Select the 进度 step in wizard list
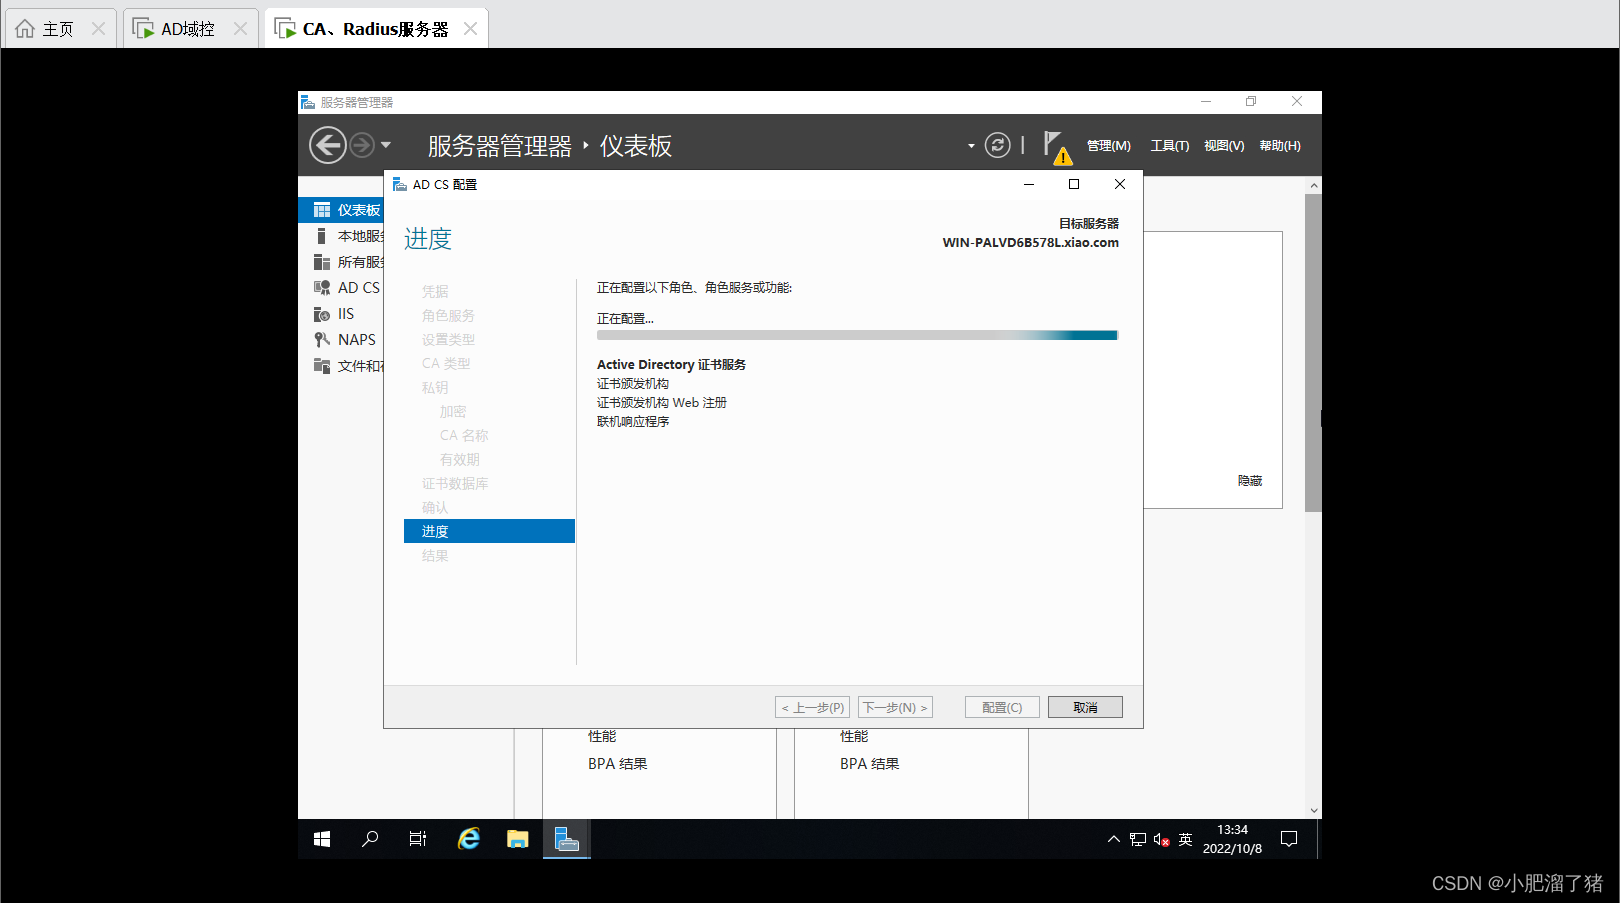 489,531
